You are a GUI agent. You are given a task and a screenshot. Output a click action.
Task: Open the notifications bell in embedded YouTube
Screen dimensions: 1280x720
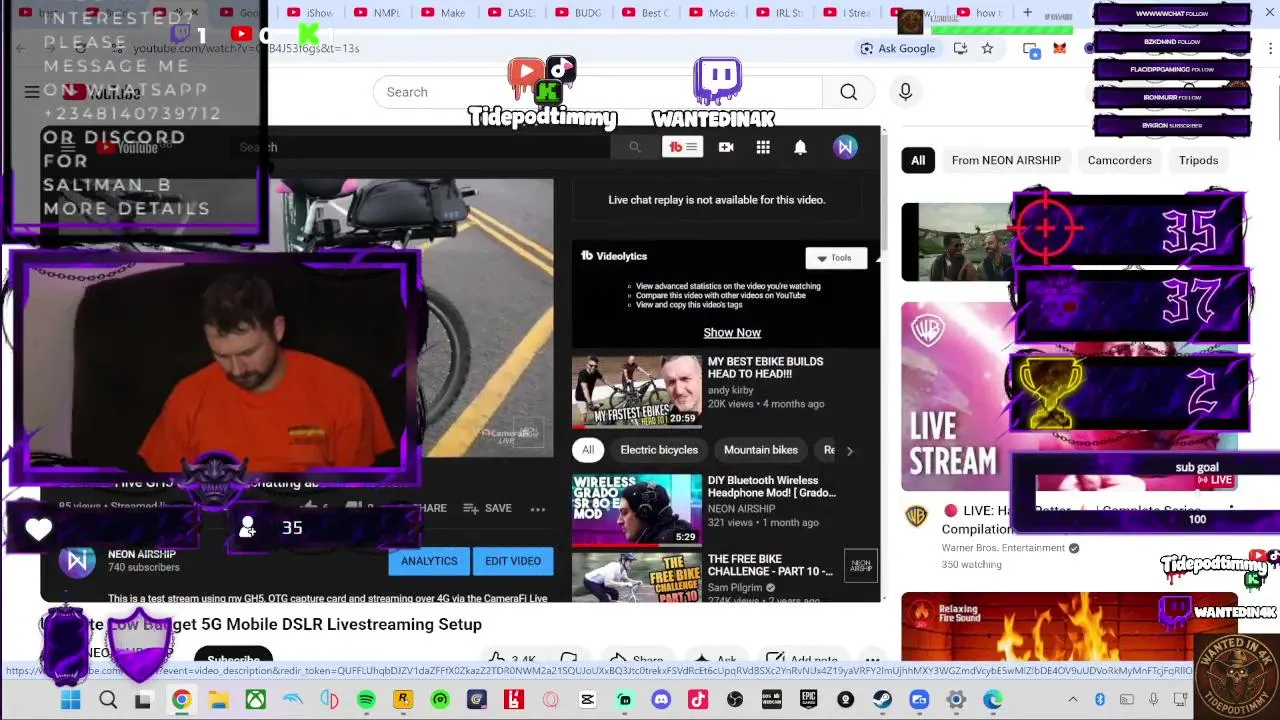click(x=800, y=147)
